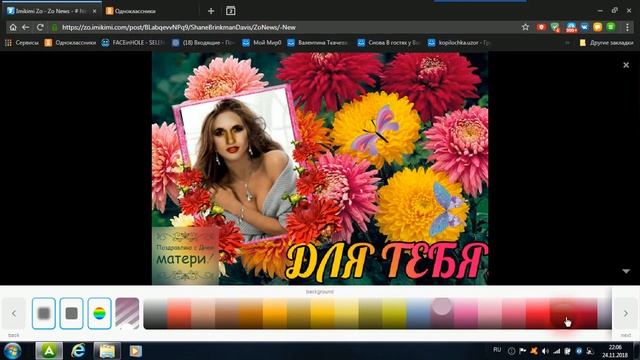
Task: Open the volume speaker tray icon
Action: click(x=545, y=351)
